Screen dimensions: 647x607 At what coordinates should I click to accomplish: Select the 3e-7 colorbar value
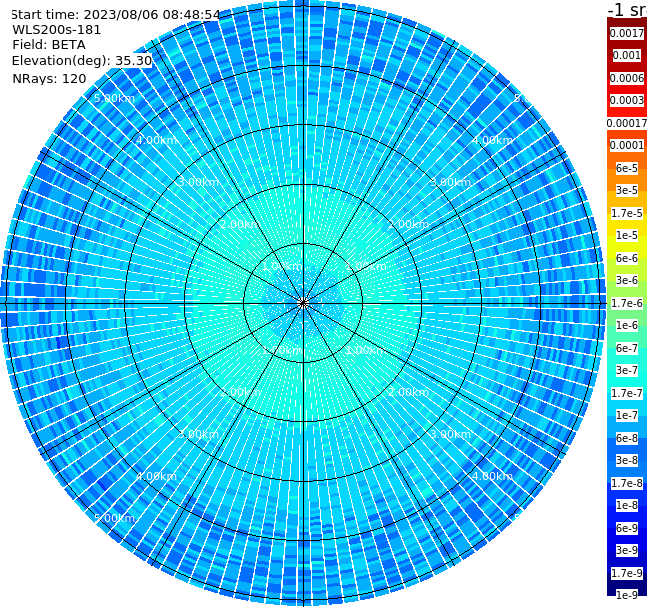[627, 370]
